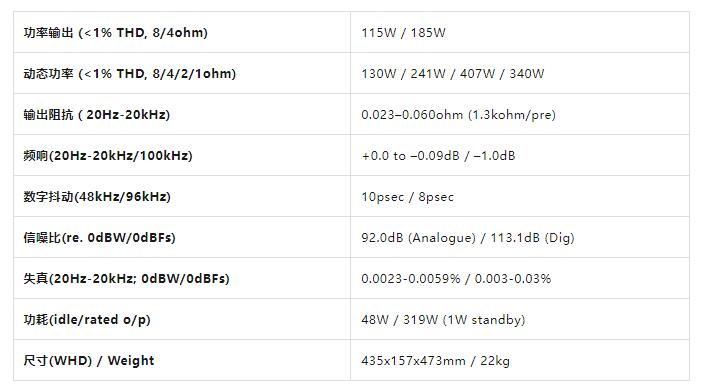
Task: Click the 功耗(idle/rated o/p) label
Action: [x=87, y=320]
